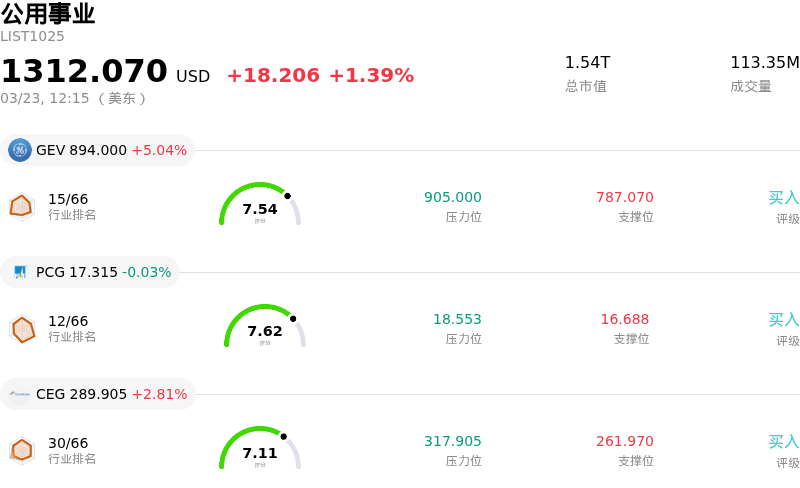The image size is (800, 488).
Task: Click the PCG support level 16.688
Action: coord(624,320)
